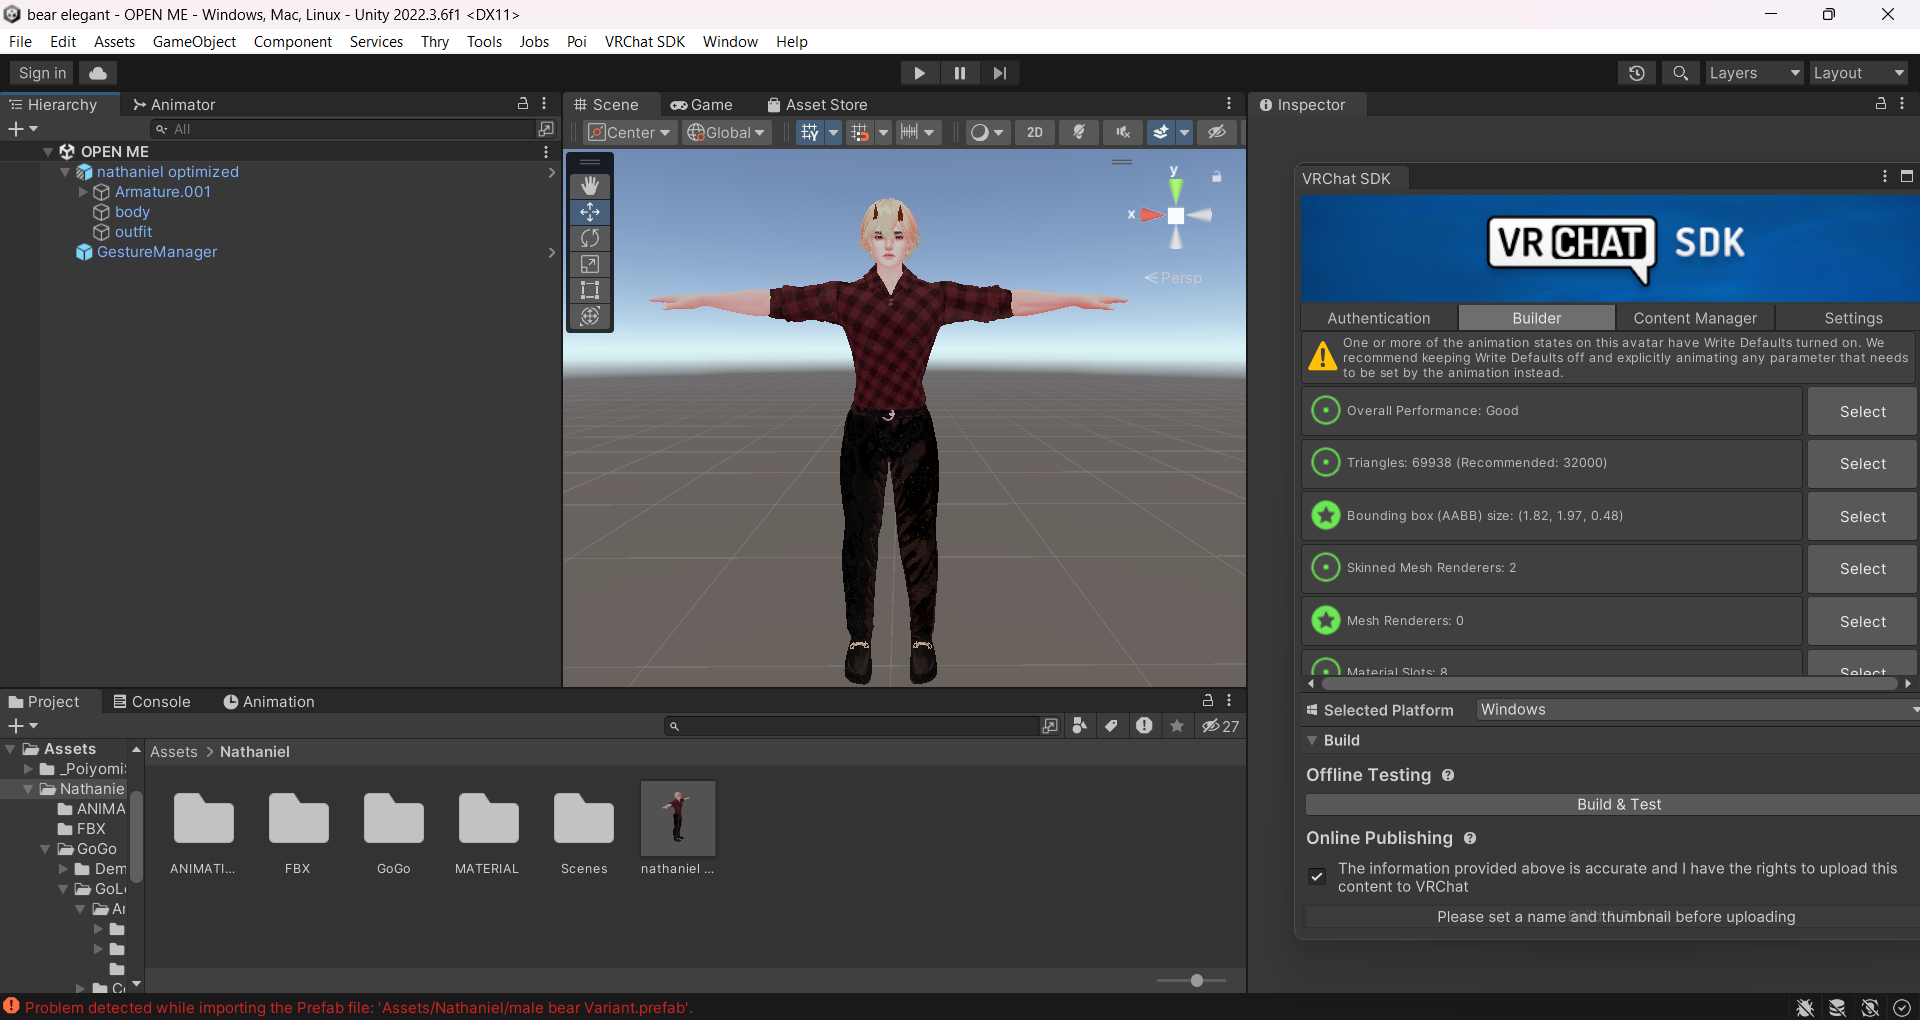Select the Move tool in the Scene toolbar
Image resolution: width=1920 pixels, height=1020 pixels.
[x=590, y=212]
